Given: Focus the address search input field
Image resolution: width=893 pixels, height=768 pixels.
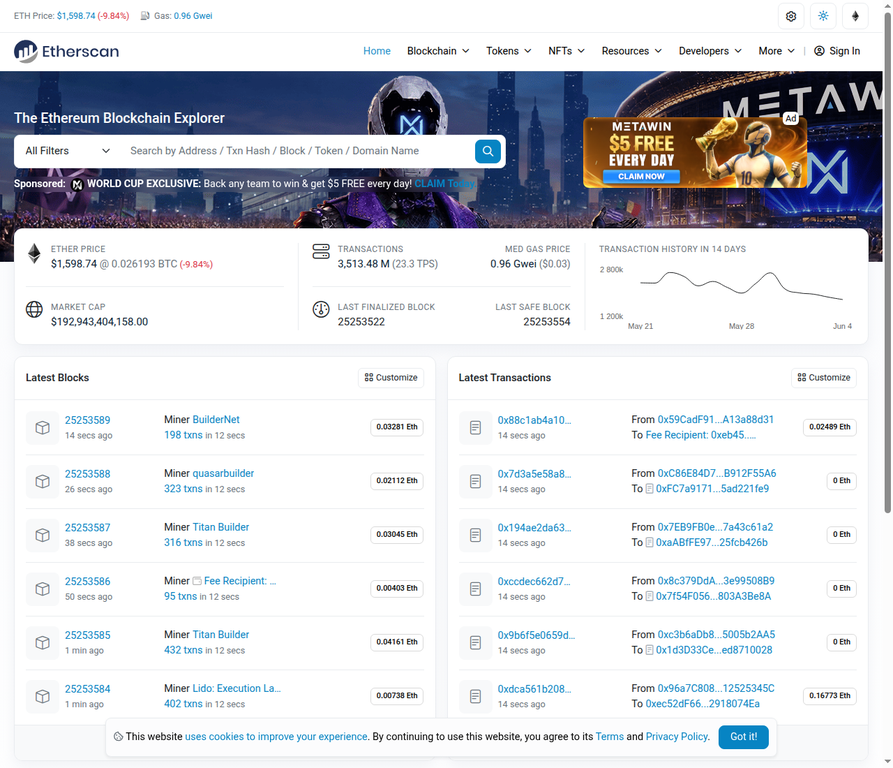Looking at the screenshot, I should tap(296, 151).
